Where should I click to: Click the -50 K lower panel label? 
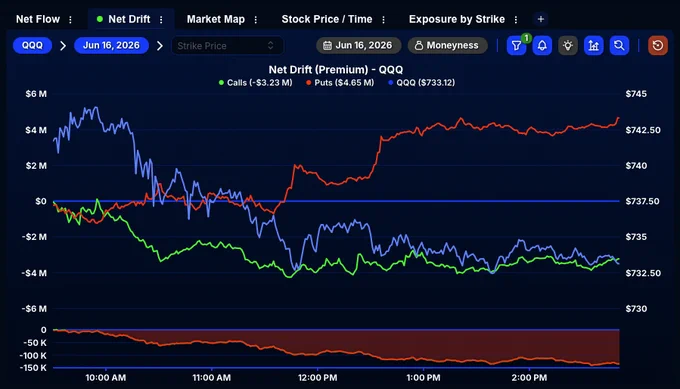(x=35, y=343)
